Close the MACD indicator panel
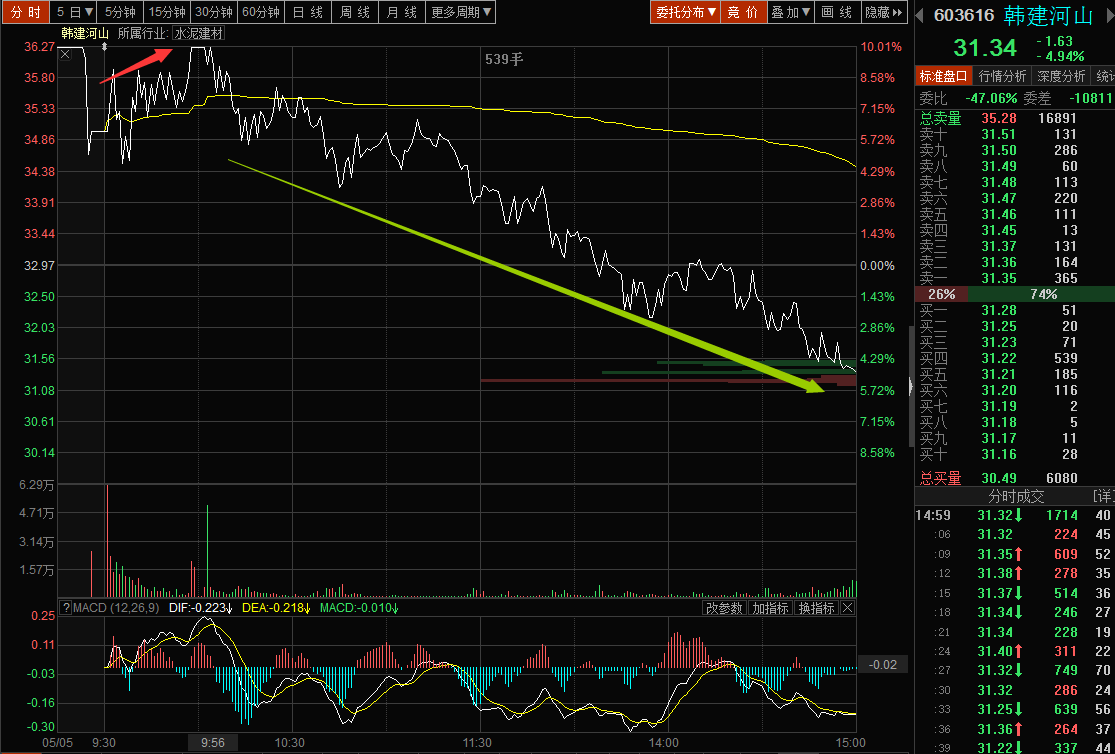Viewport: 1115px width, 754px height. tap(848, 608)
